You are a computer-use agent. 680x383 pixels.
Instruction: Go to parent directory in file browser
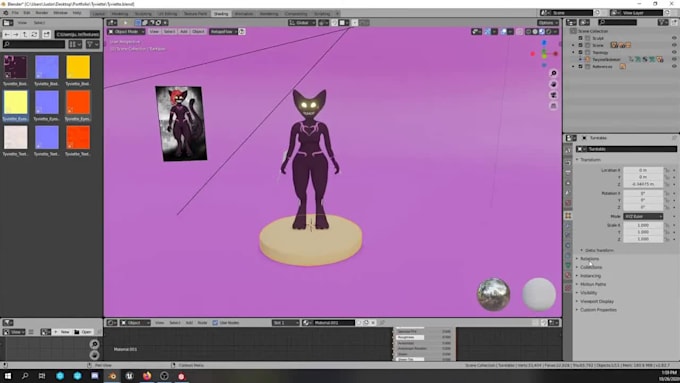(x=25, y=34)
